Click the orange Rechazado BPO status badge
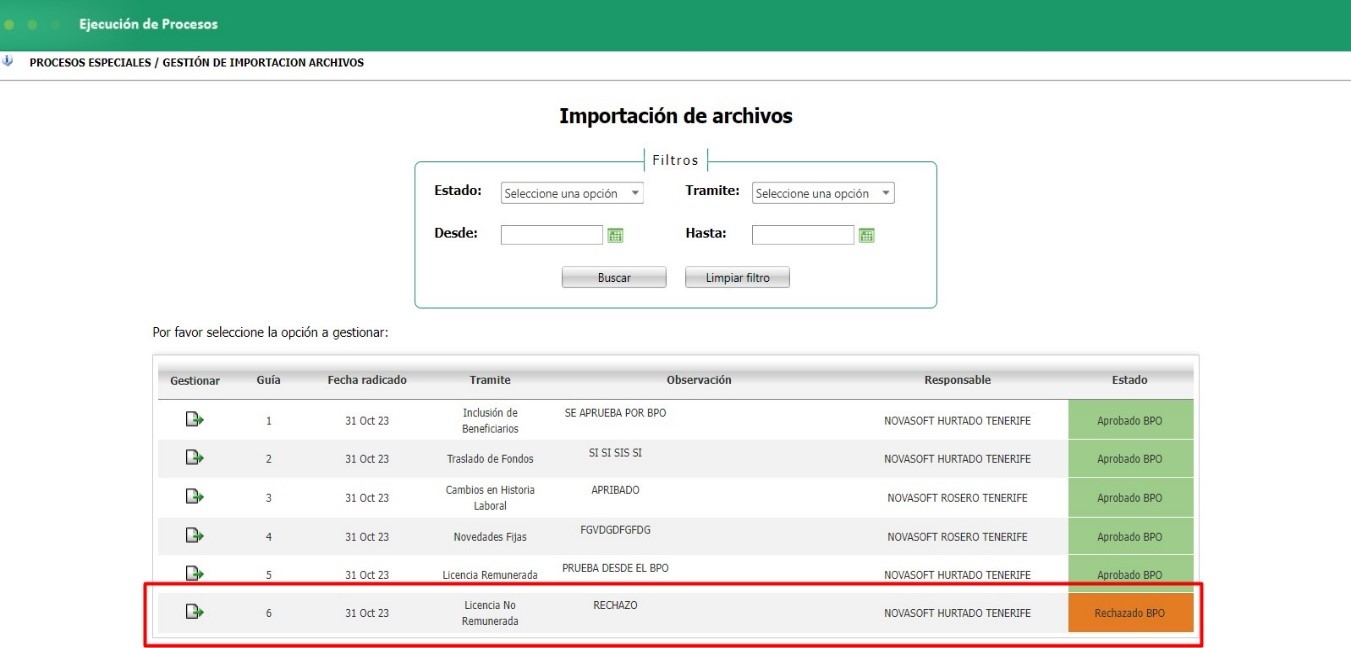This screenshot has width=1351, height=648. coord(1130,611)
